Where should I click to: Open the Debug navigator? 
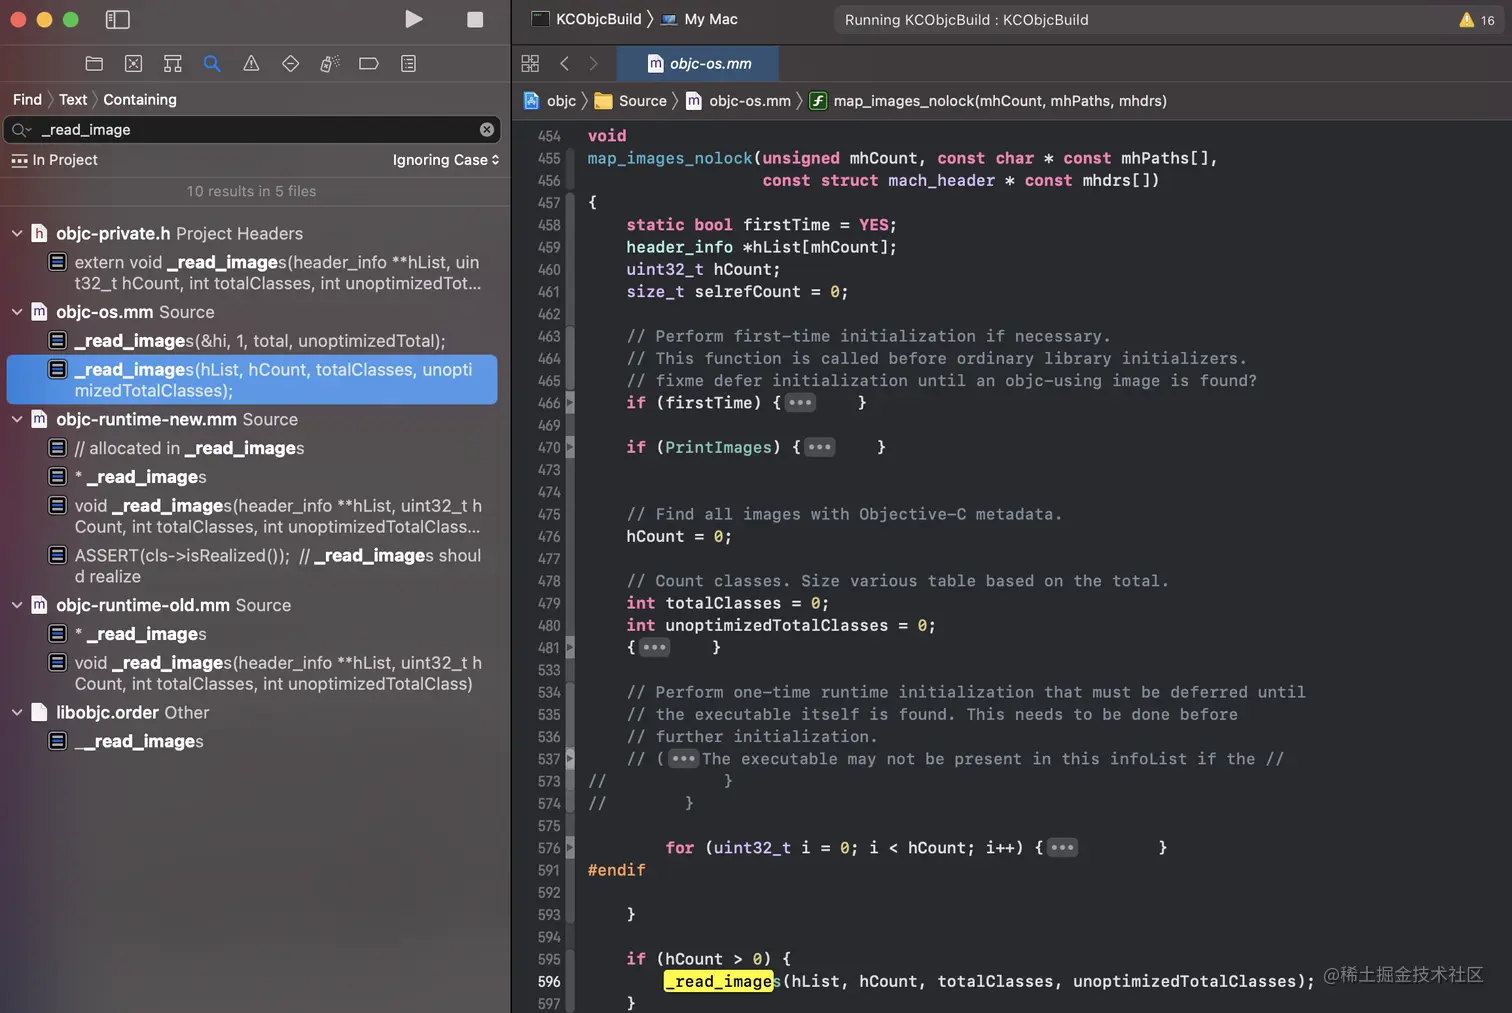[x=330, y=63]
